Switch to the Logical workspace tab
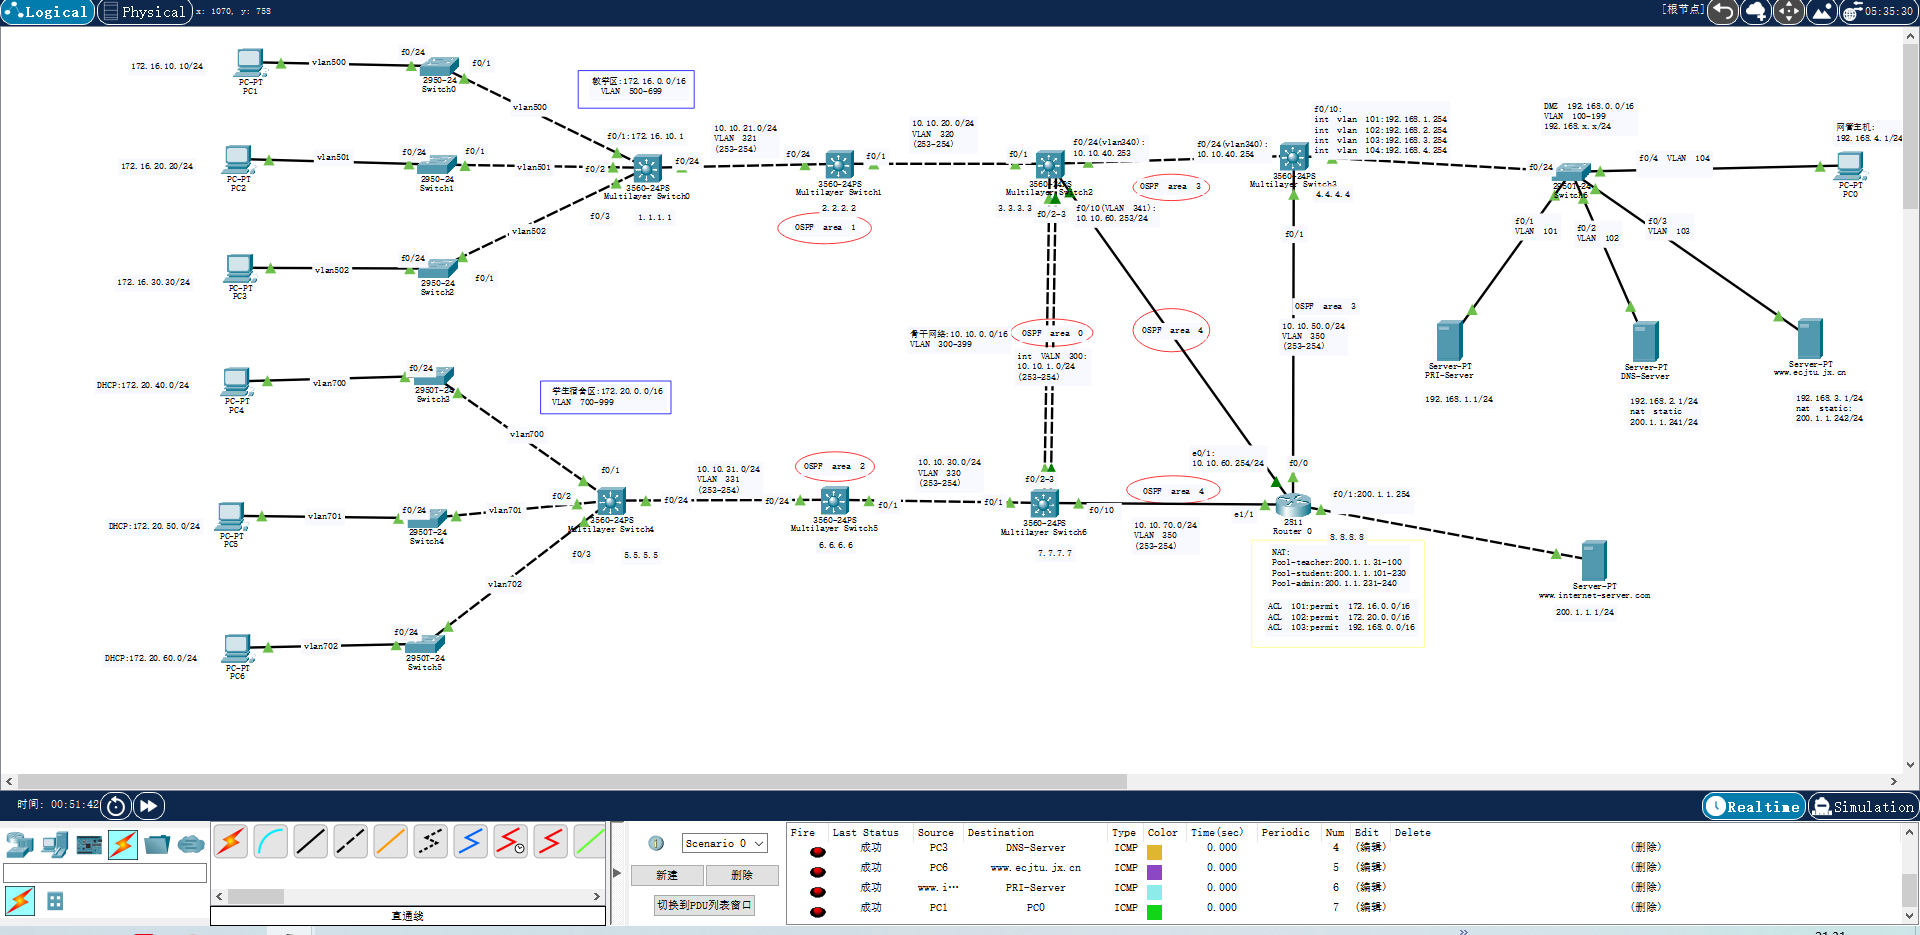 click(48, 12)
